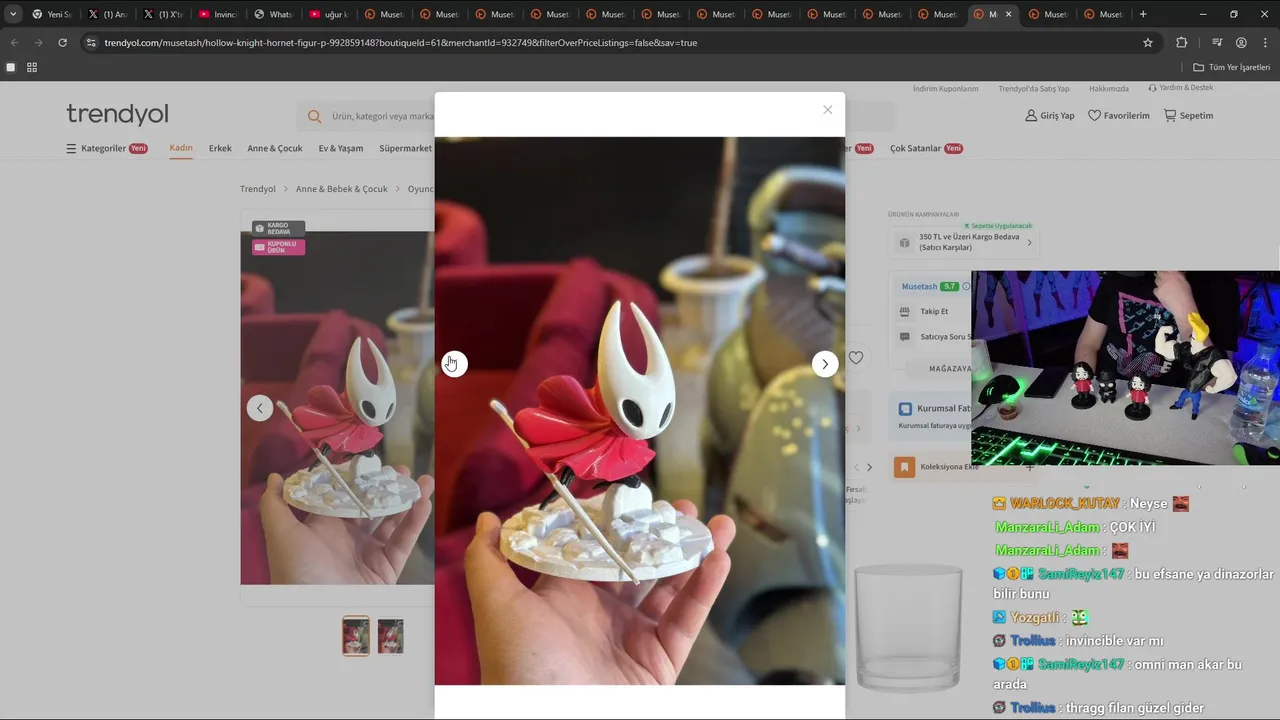Screen dimensions: 1280x720
Task: Switch to the Invinc YouTube tab
Action: 217,14
